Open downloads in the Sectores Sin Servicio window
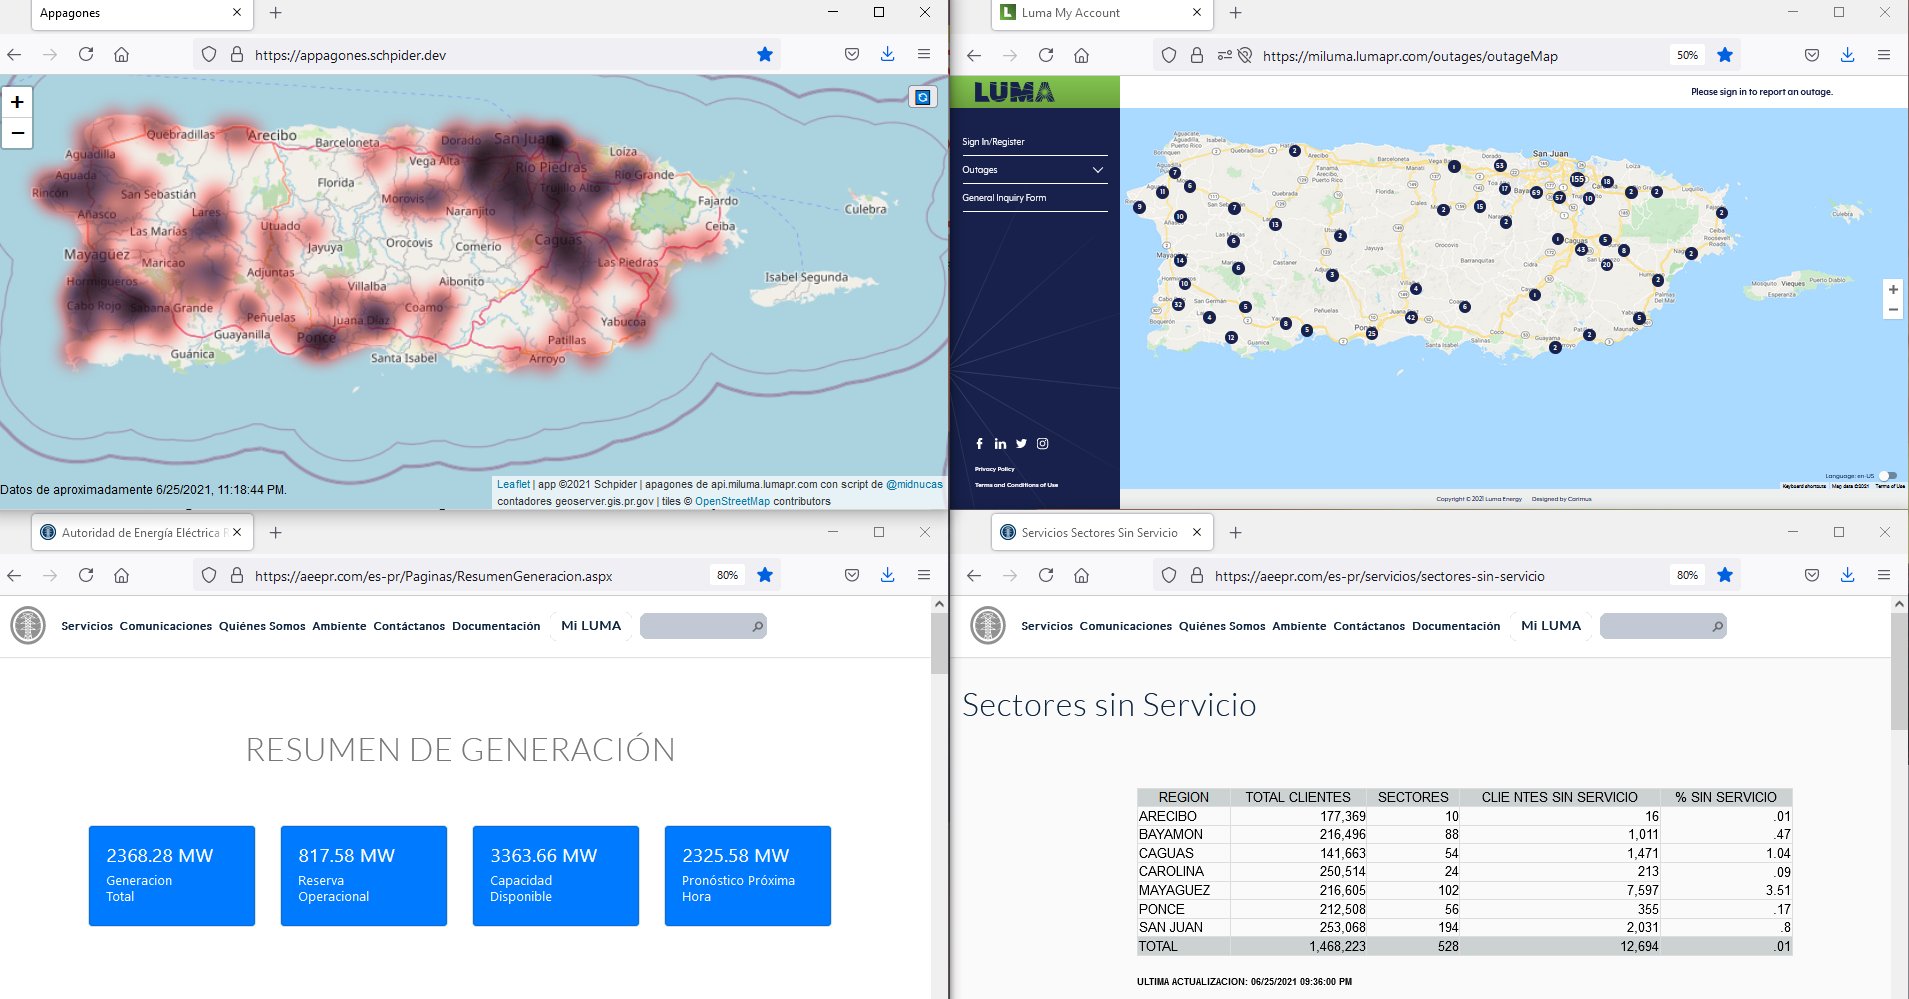This screenshot has width=1909, height=999. [1847, 575]
